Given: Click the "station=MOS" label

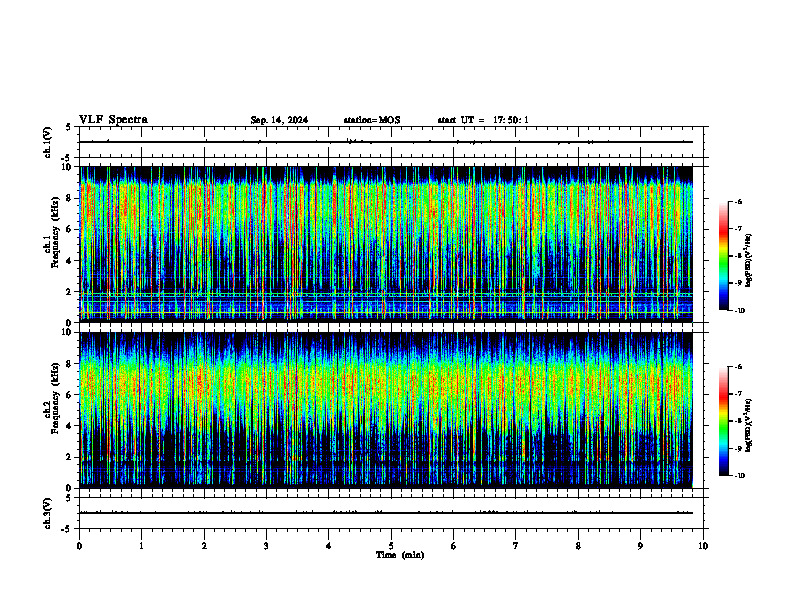Looking at the screenshot, I should pyautogui.click(x=372, y=120).
